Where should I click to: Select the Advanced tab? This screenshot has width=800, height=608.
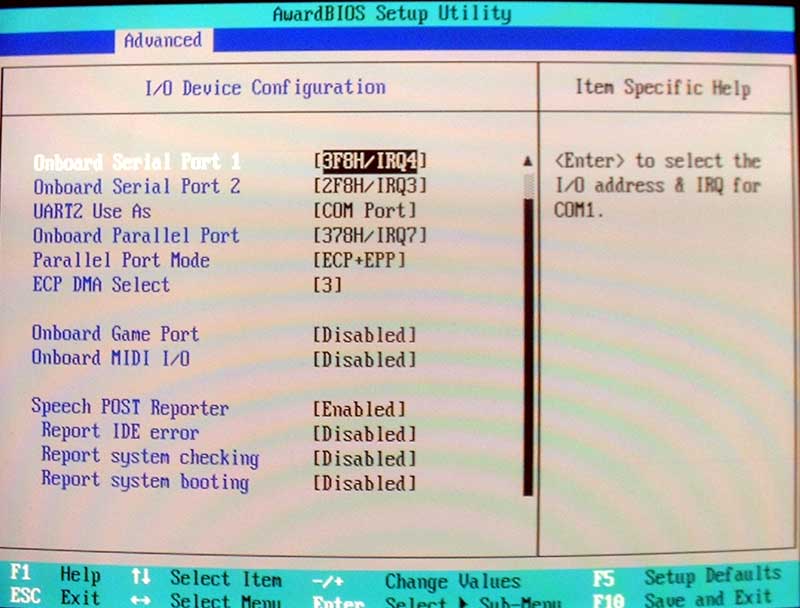pyautogui.click(x=163, y=40)
